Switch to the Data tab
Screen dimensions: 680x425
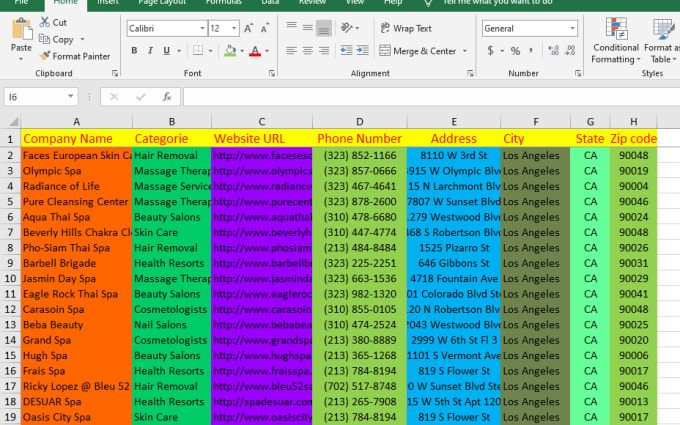click(270, 2)
